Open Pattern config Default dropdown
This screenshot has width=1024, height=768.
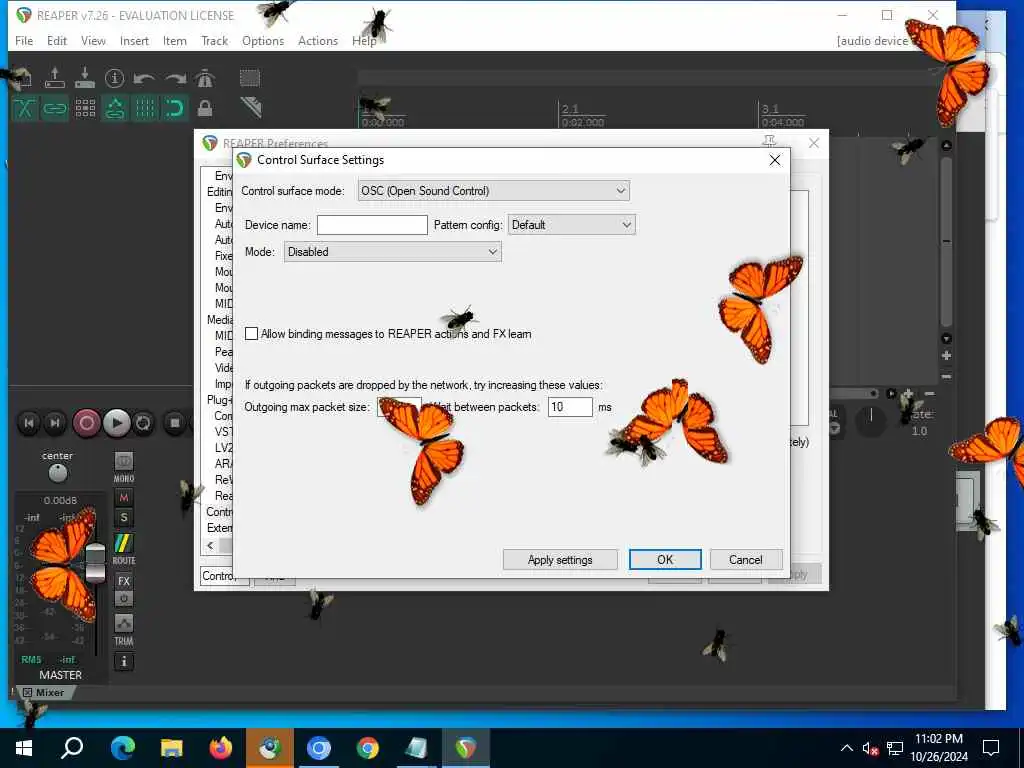pyautogui.click(x=571, y=225)
